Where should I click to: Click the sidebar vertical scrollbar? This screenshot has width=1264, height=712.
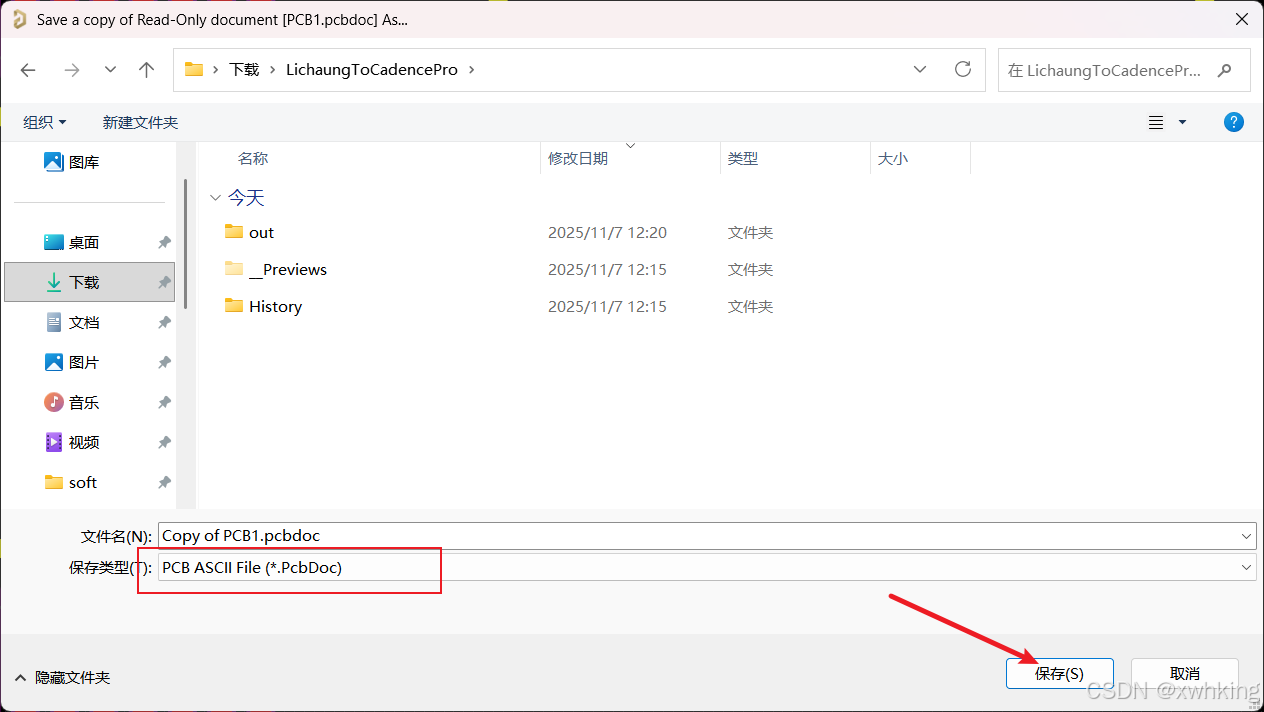pyautogui.click(x=185, y=242)
